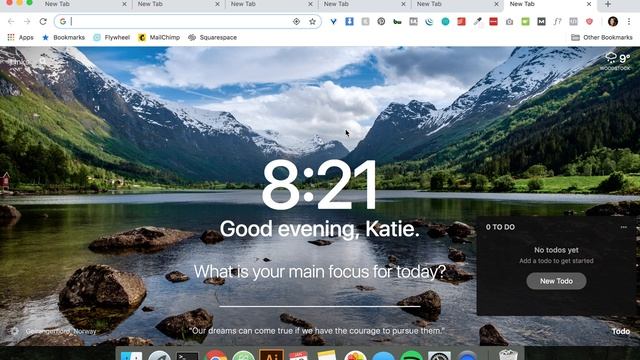
Task: Click the red Office extension icon
Action: point(461,22)
